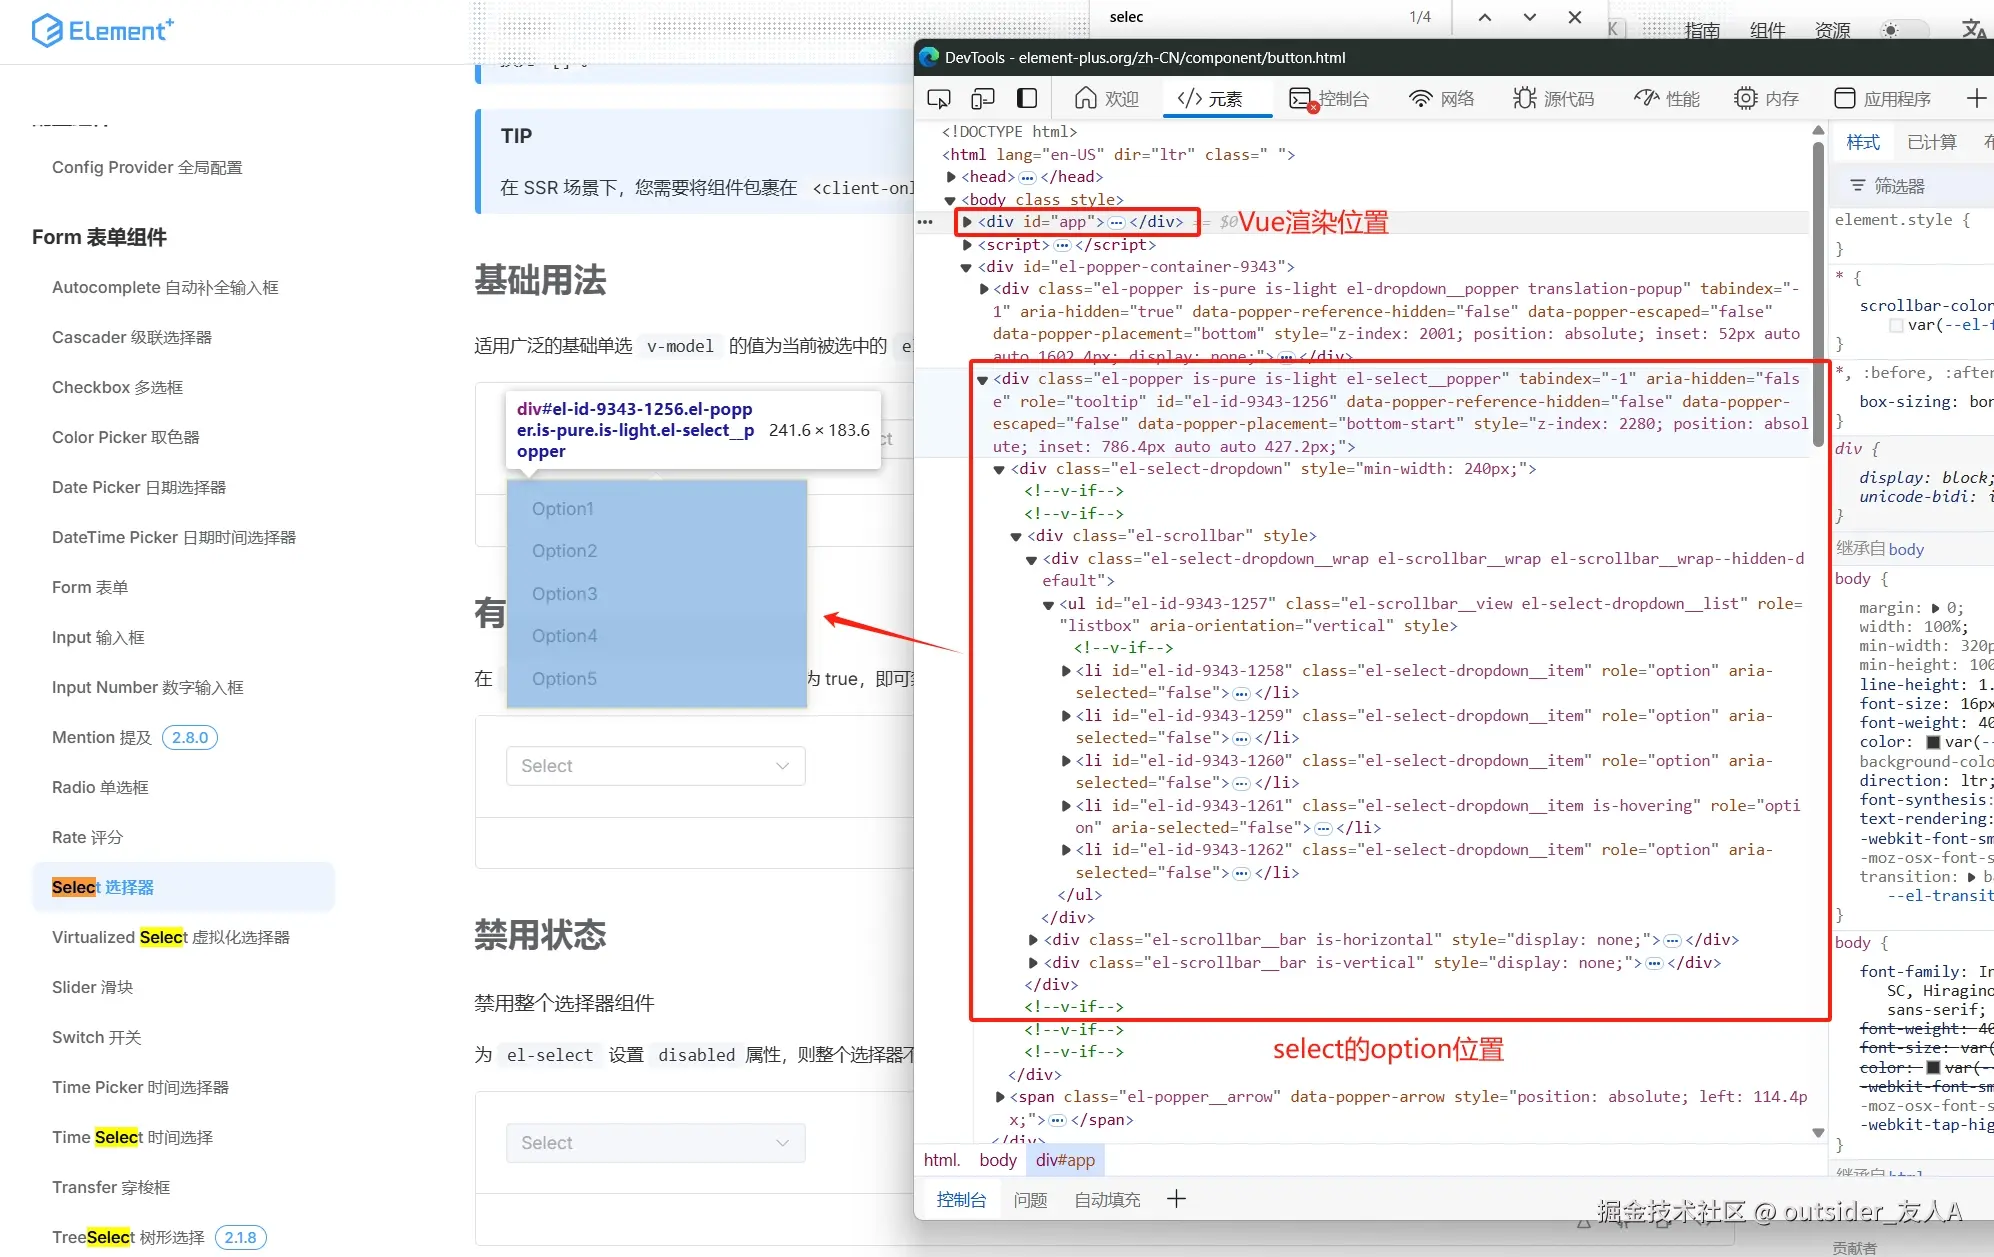Close the find bar
This screenshot has width=1994, height=1257.
pyautogui.click(x=1575, y=17)
